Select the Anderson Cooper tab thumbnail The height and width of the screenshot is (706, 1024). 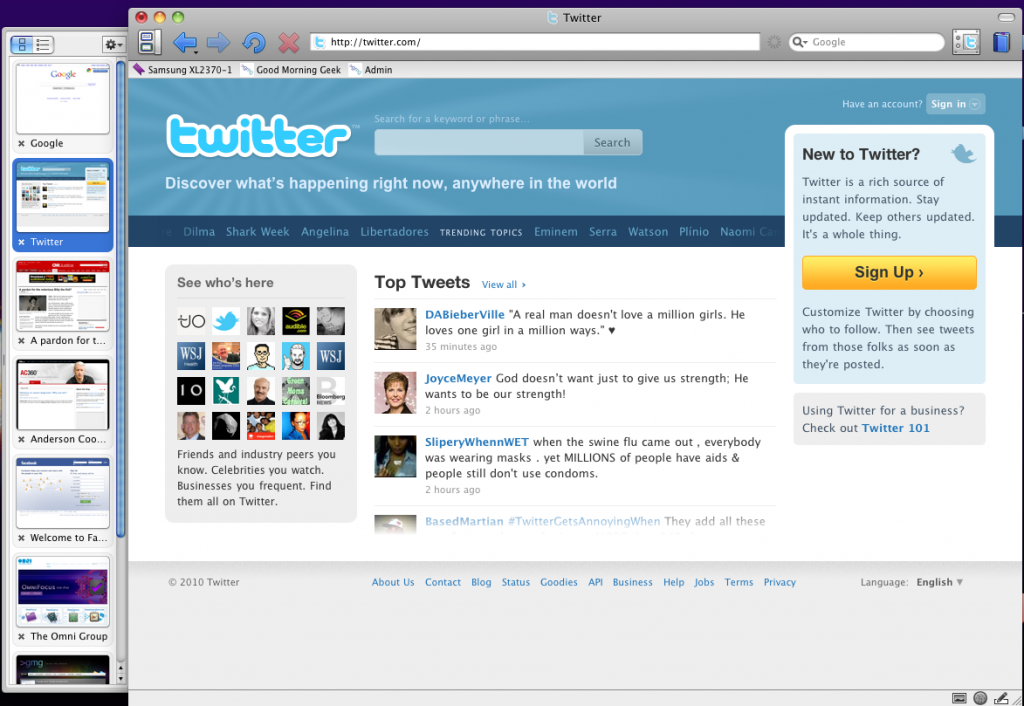point(63,394)
